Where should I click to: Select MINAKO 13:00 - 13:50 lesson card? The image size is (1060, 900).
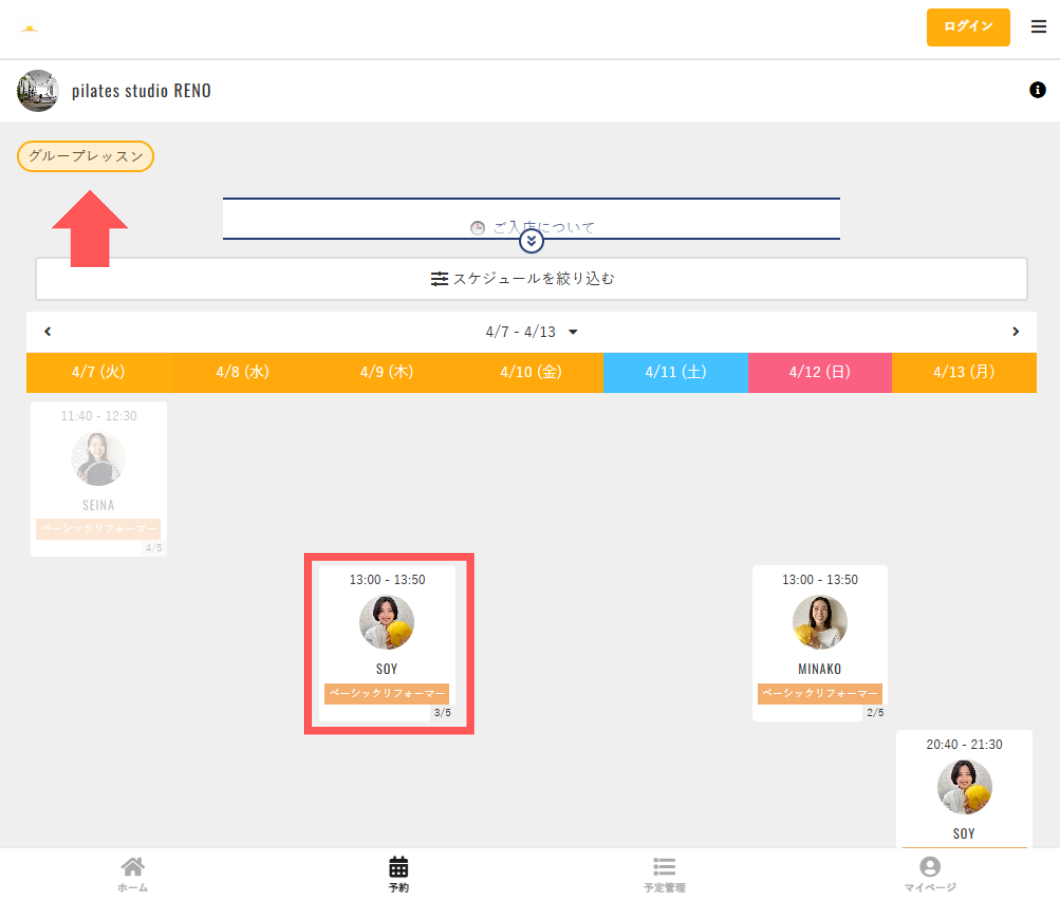[820, 642]
